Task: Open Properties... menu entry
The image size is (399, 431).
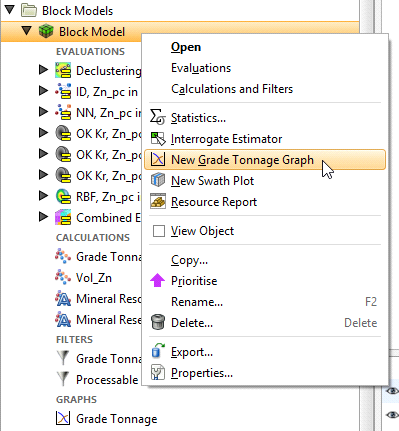Action: 265,373
